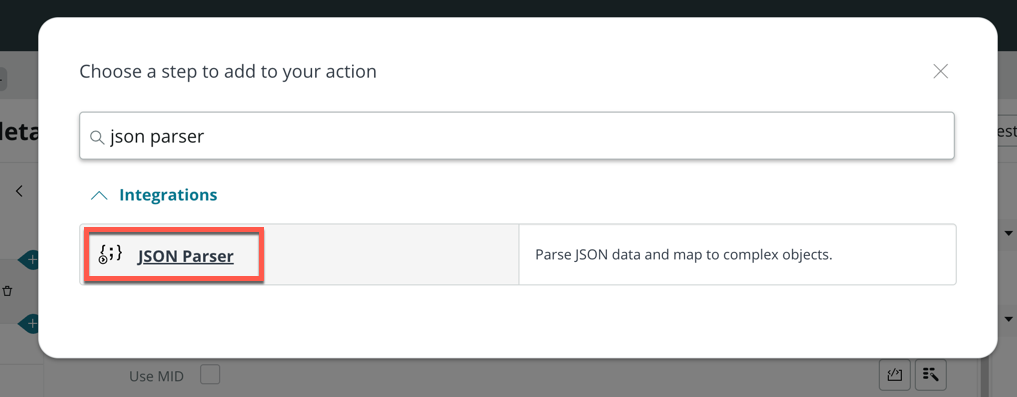The width and height of the screenshot is (1017, 397).
Task: Open the upper dropdown arrow at right edge
Action: (x=1009, y=233)
